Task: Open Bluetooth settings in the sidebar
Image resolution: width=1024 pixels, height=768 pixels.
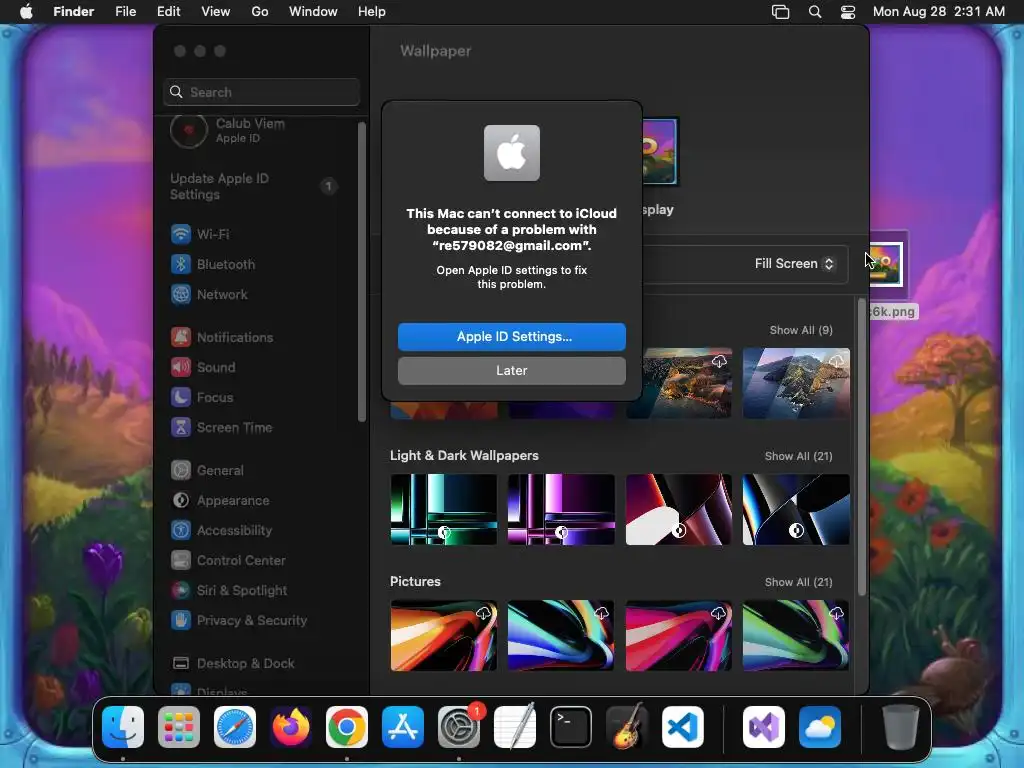Action: pyautogui.click(x=225, y=264)
